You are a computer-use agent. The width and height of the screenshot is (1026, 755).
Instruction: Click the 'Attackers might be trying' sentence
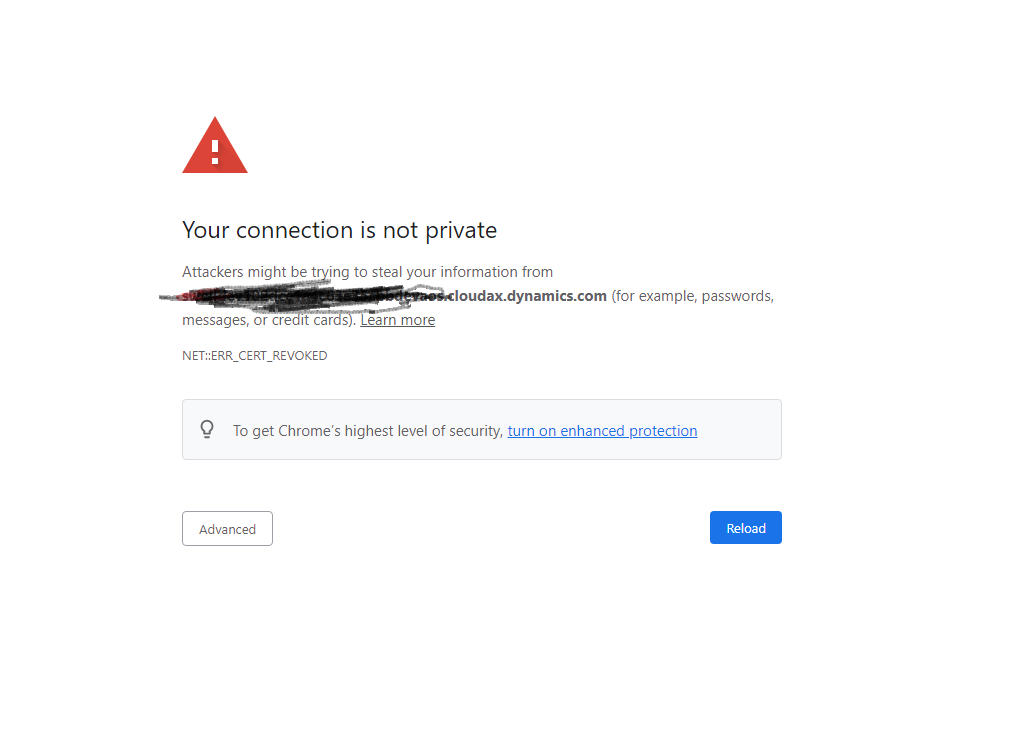(367, 272)
